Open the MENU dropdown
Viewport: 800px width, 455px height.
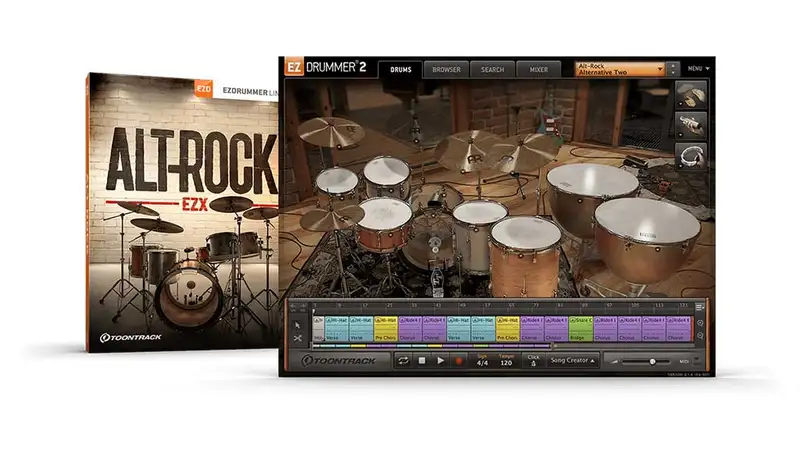pos(698,68)
